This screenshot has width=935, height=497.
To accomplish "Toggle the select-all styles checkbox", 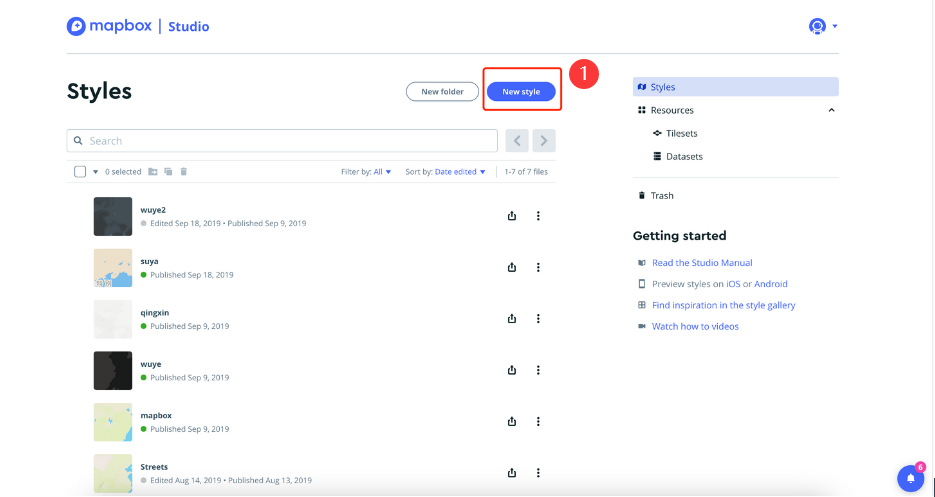I will point(80,172).
